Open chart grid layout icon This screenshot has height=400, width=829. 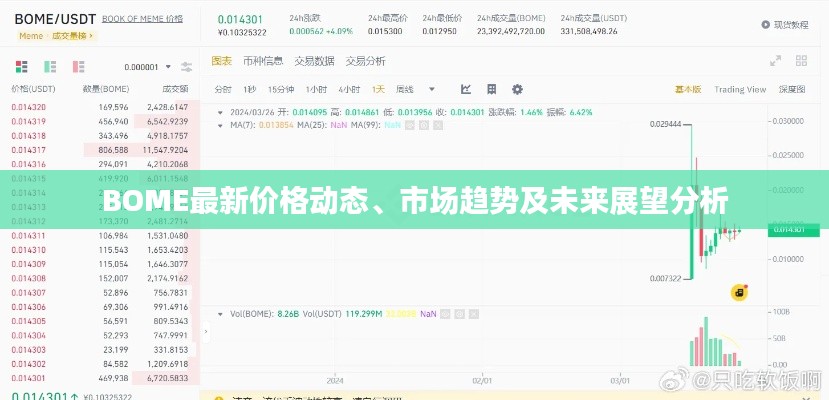(x=491, y=89)
